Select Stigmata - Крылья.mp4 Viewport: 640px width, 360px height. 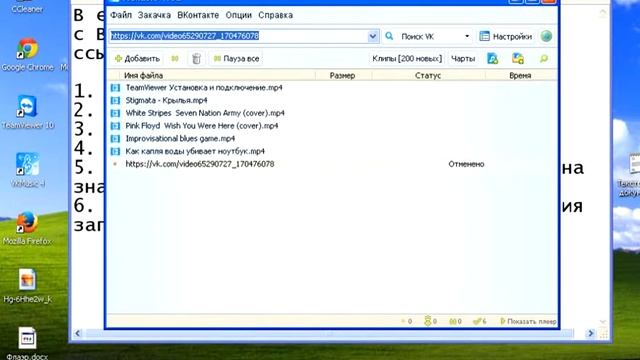(x=167, y=100)
